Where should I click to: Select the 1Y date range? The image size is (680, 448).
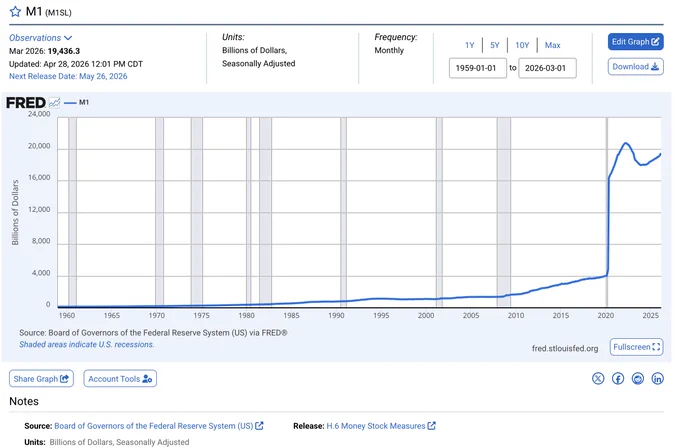tap(470, 45)
